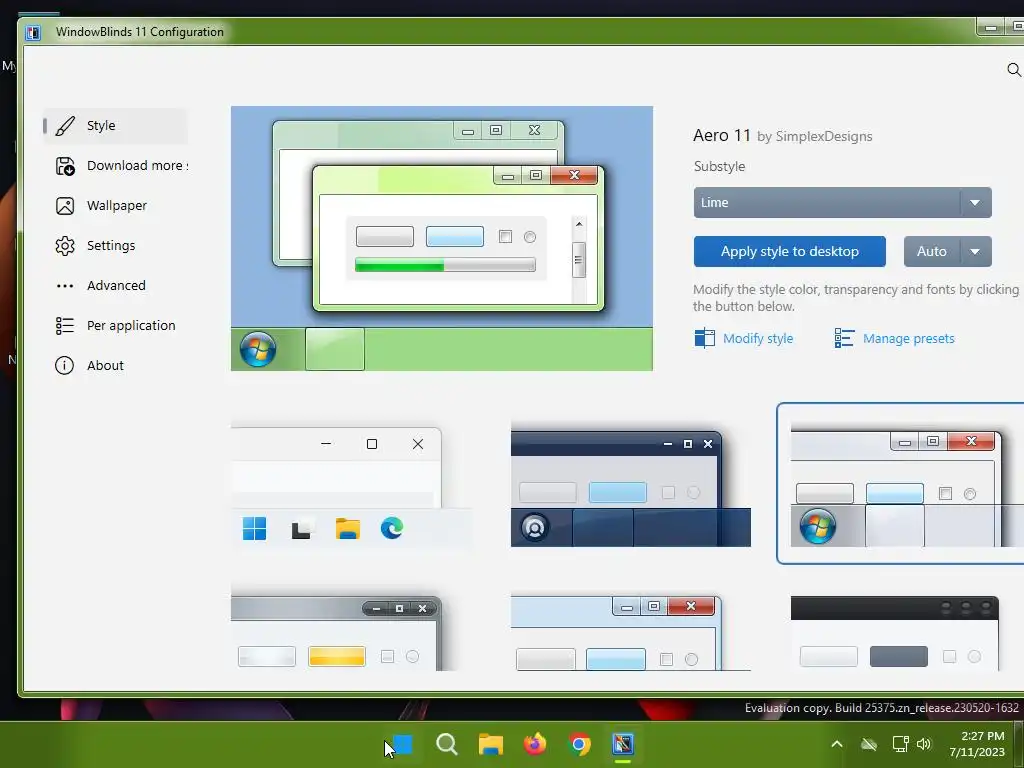This screenshot has height=768, width=1024.
Task: Open the Advanced section
Action: pyautogui.click(x=116, y=285)
